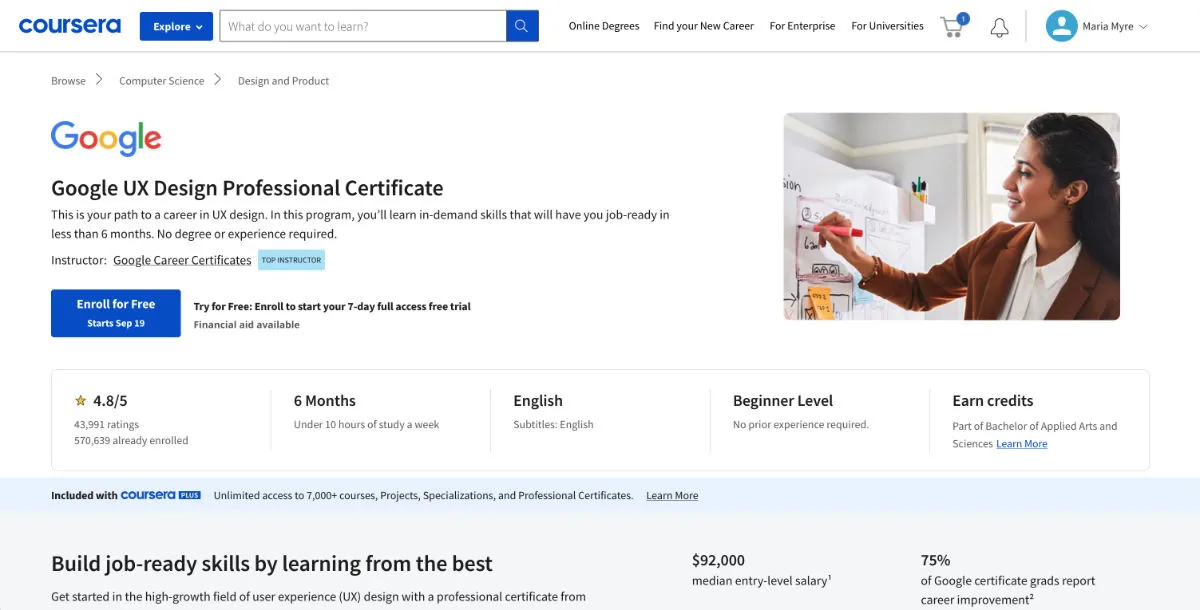Screen dimensions: 1200x610
Task: Click Maria Myre's profile avatar icon
Action: click(x=1061, y=25)
